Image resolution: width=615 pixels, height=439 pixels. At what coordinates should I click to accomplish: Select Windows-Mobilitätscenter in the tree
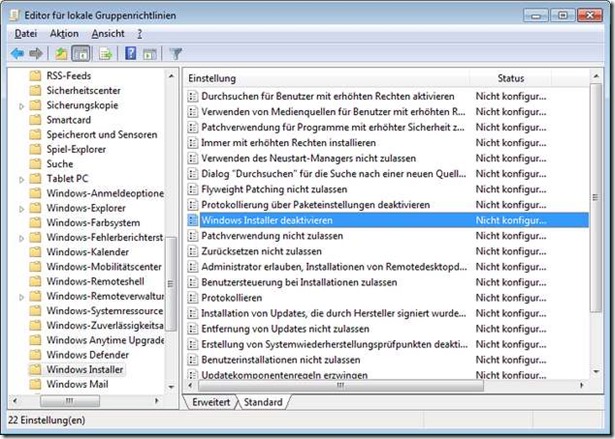[x=104, y=266]
